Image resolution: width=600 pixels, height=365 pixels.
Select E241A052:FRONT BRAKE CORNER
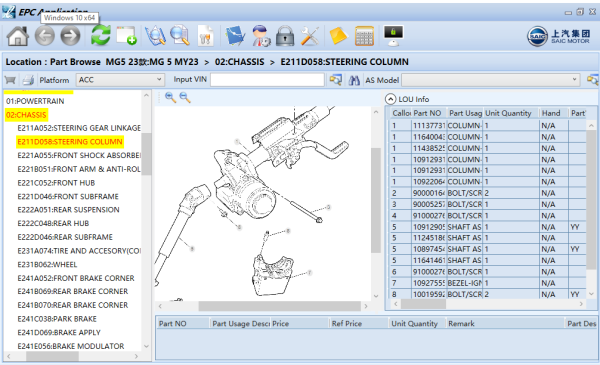[x=76, y=278]
